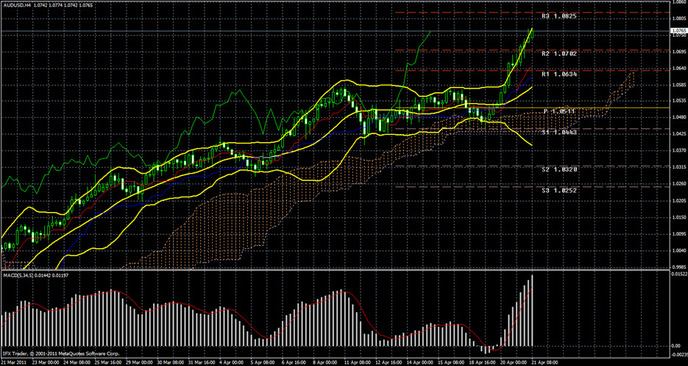Select the P 1.0511 pivot label
The height and width of the screenshot is (366, 688).
pyautogui.click(x=560, y=111)
